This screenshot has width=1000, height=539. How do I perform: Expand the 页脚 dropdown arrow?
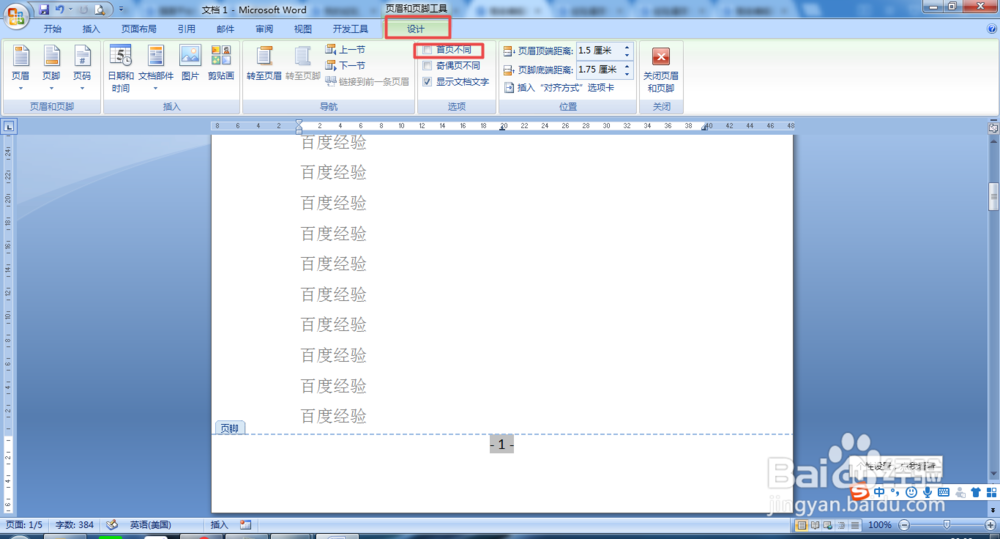click(51, 88)
